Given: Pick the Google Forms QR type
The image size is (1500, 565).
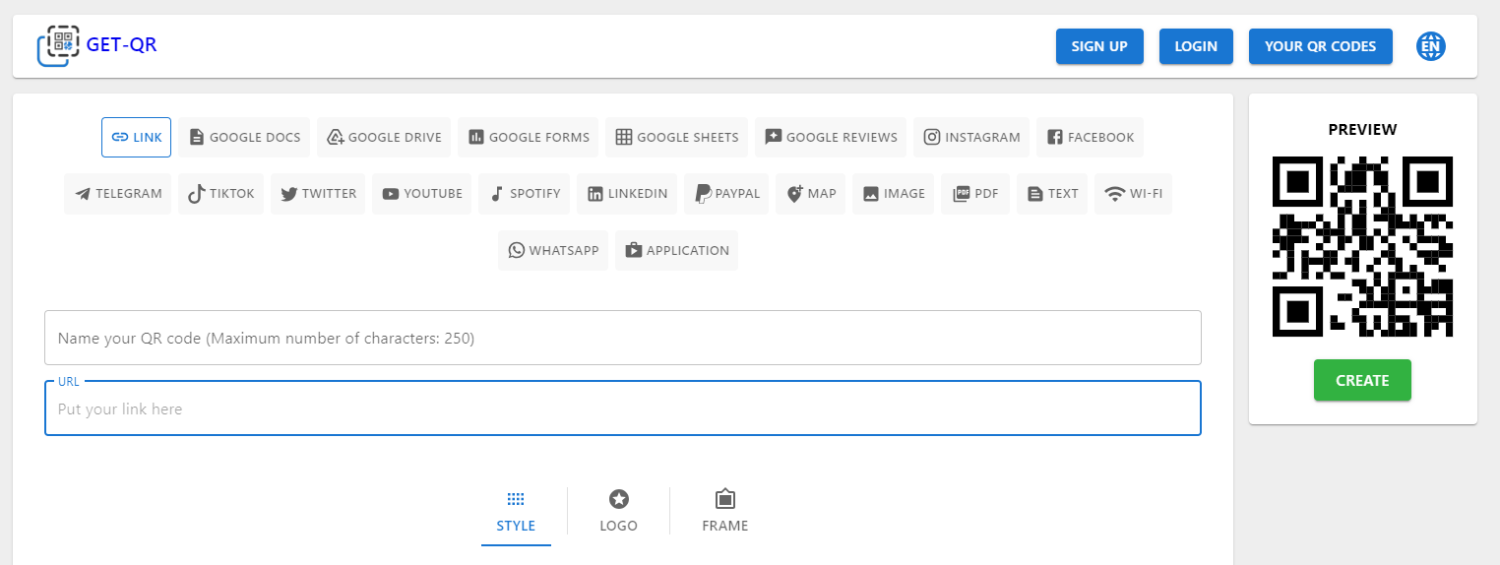Looking at the screenshot, I should (528, 137).
